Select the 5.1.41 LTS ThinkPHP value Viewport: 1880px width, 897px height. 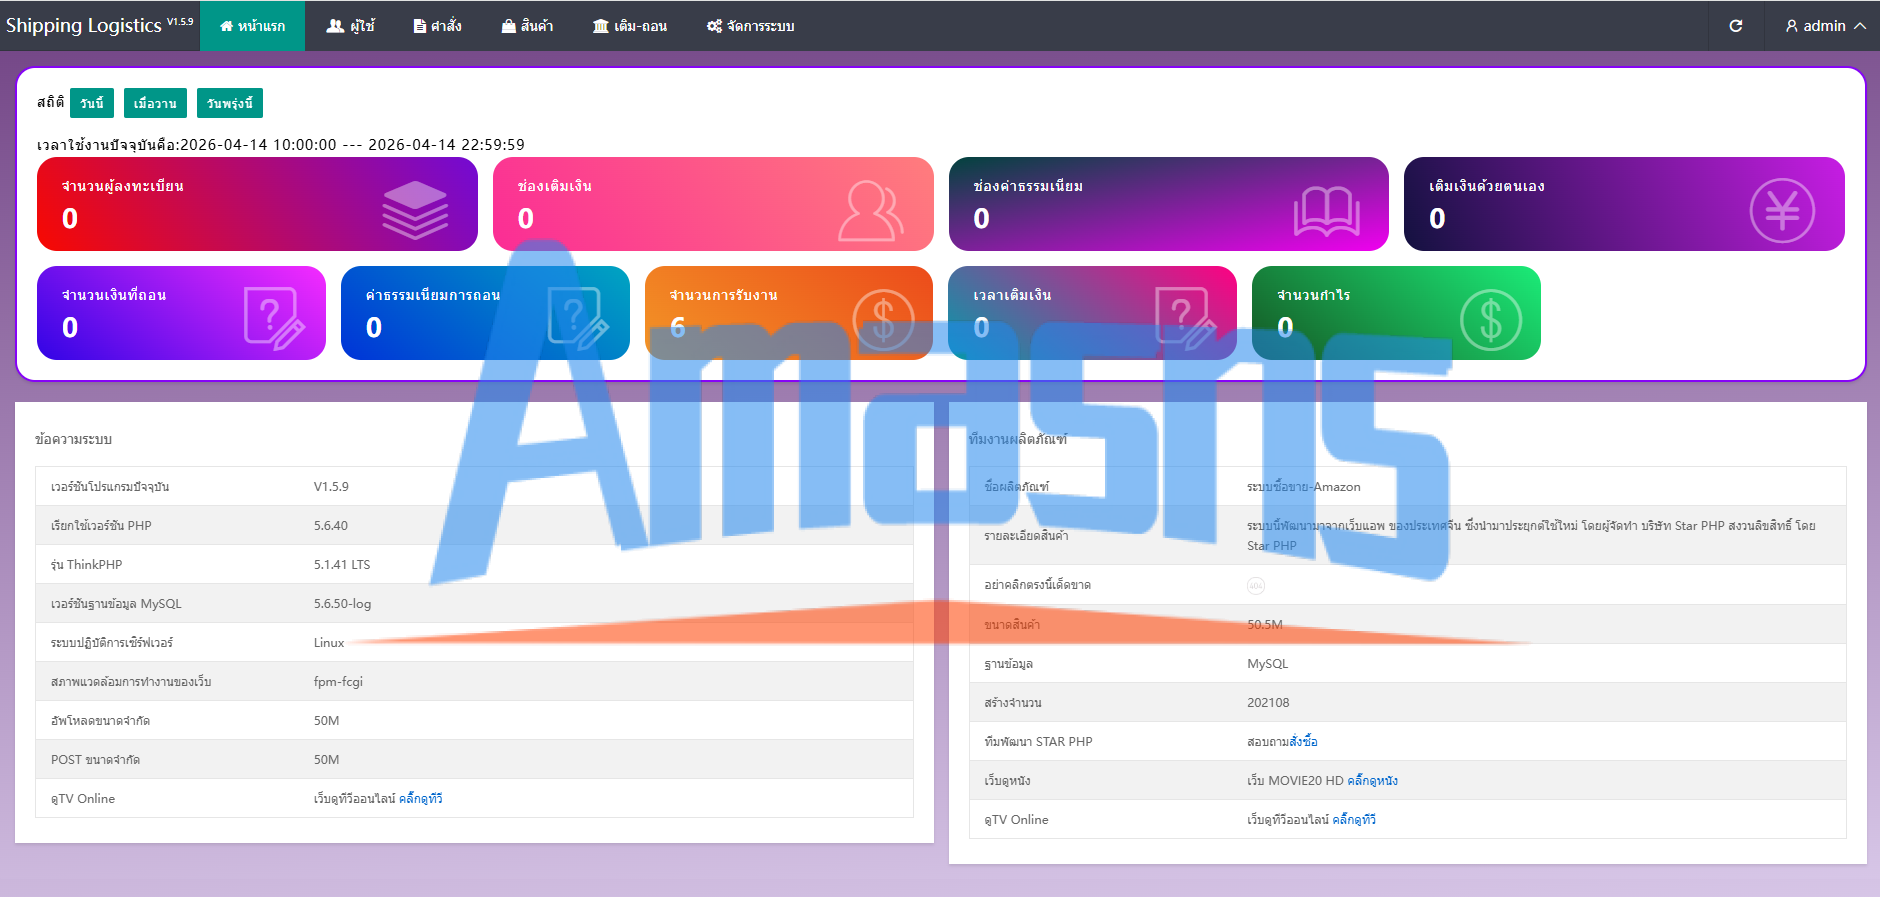click(342, 565)
